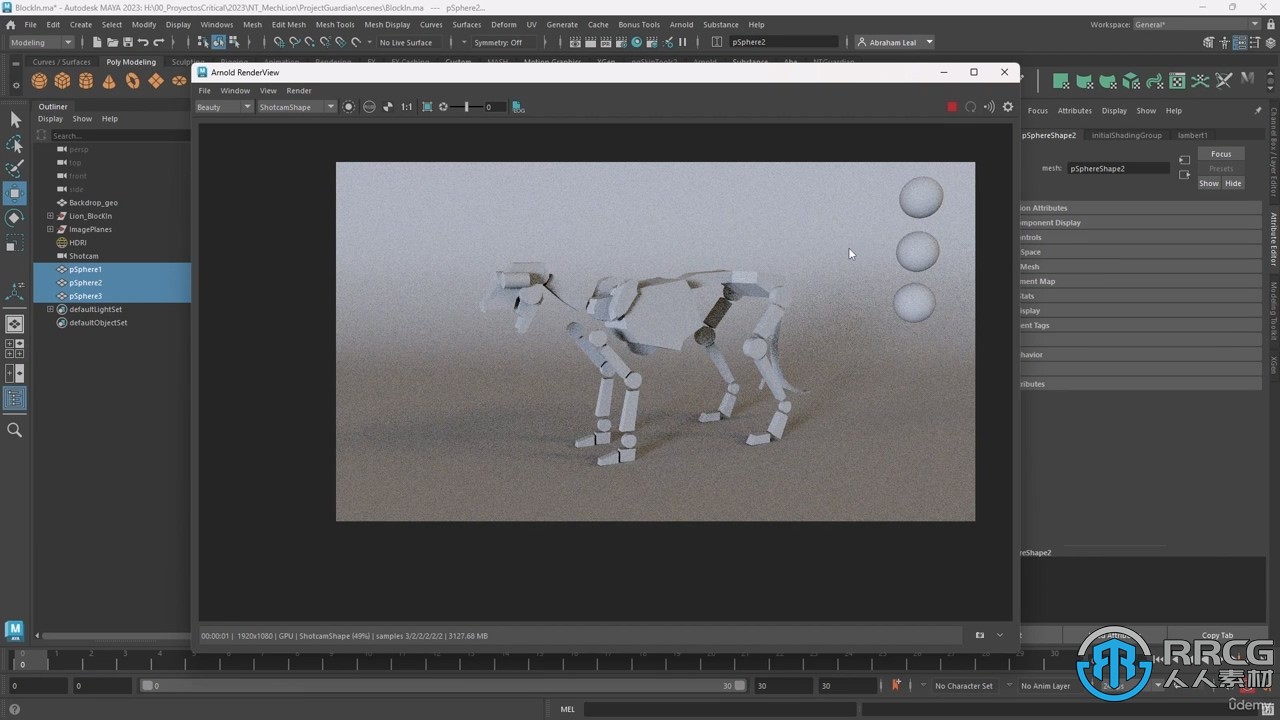Image resolution: width=1280 pixels, height=720 pixels.
Task: Activate the Lasso select tool
Action: coord(15,145)
